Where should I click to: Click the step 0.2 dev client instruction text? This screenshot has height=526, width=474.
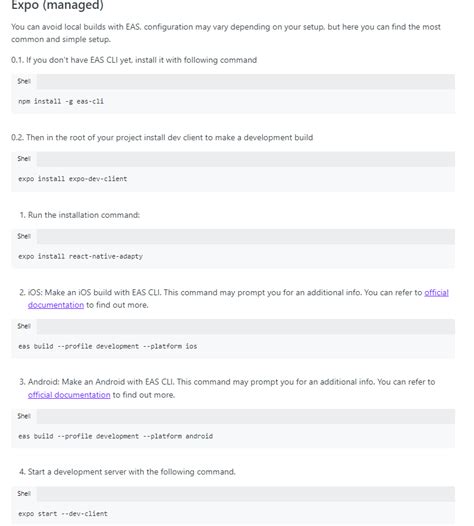click(x=162, y=138)
